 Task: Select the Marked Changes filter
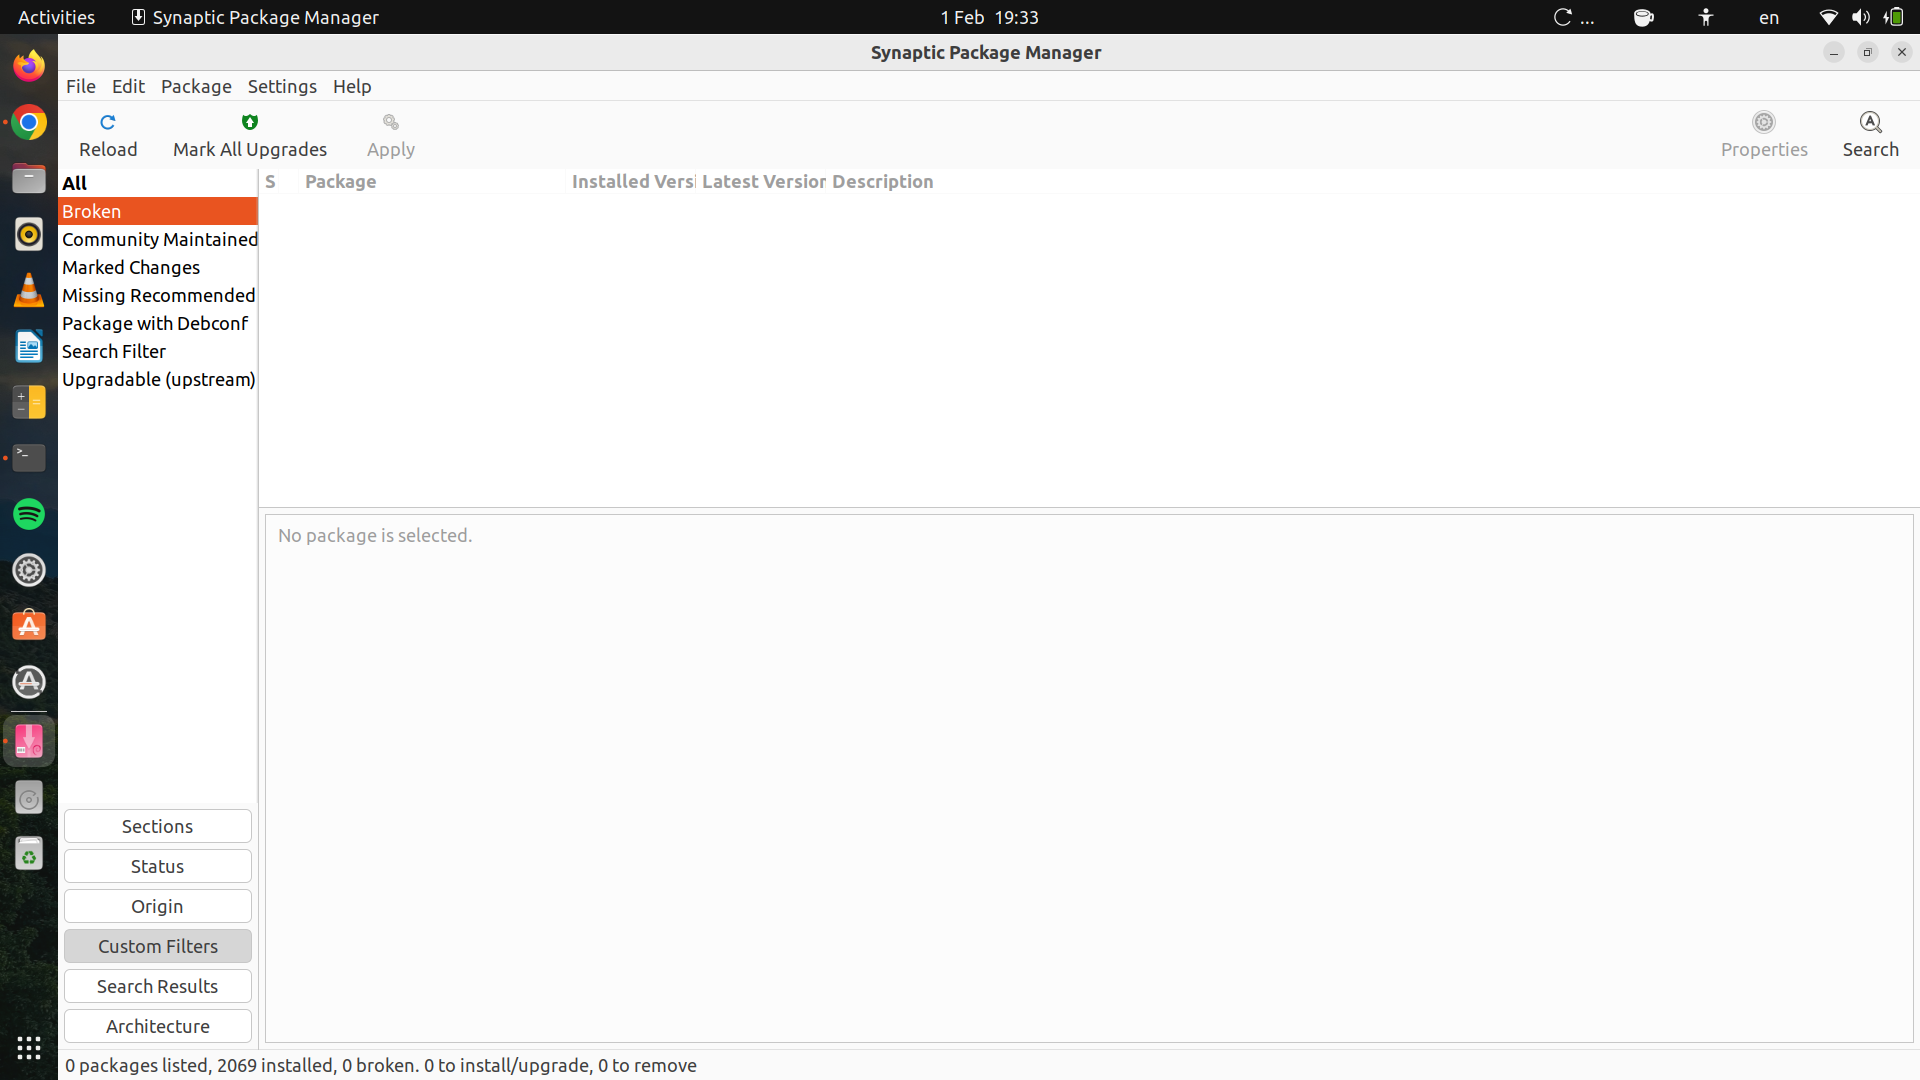[x=131, y=267]
